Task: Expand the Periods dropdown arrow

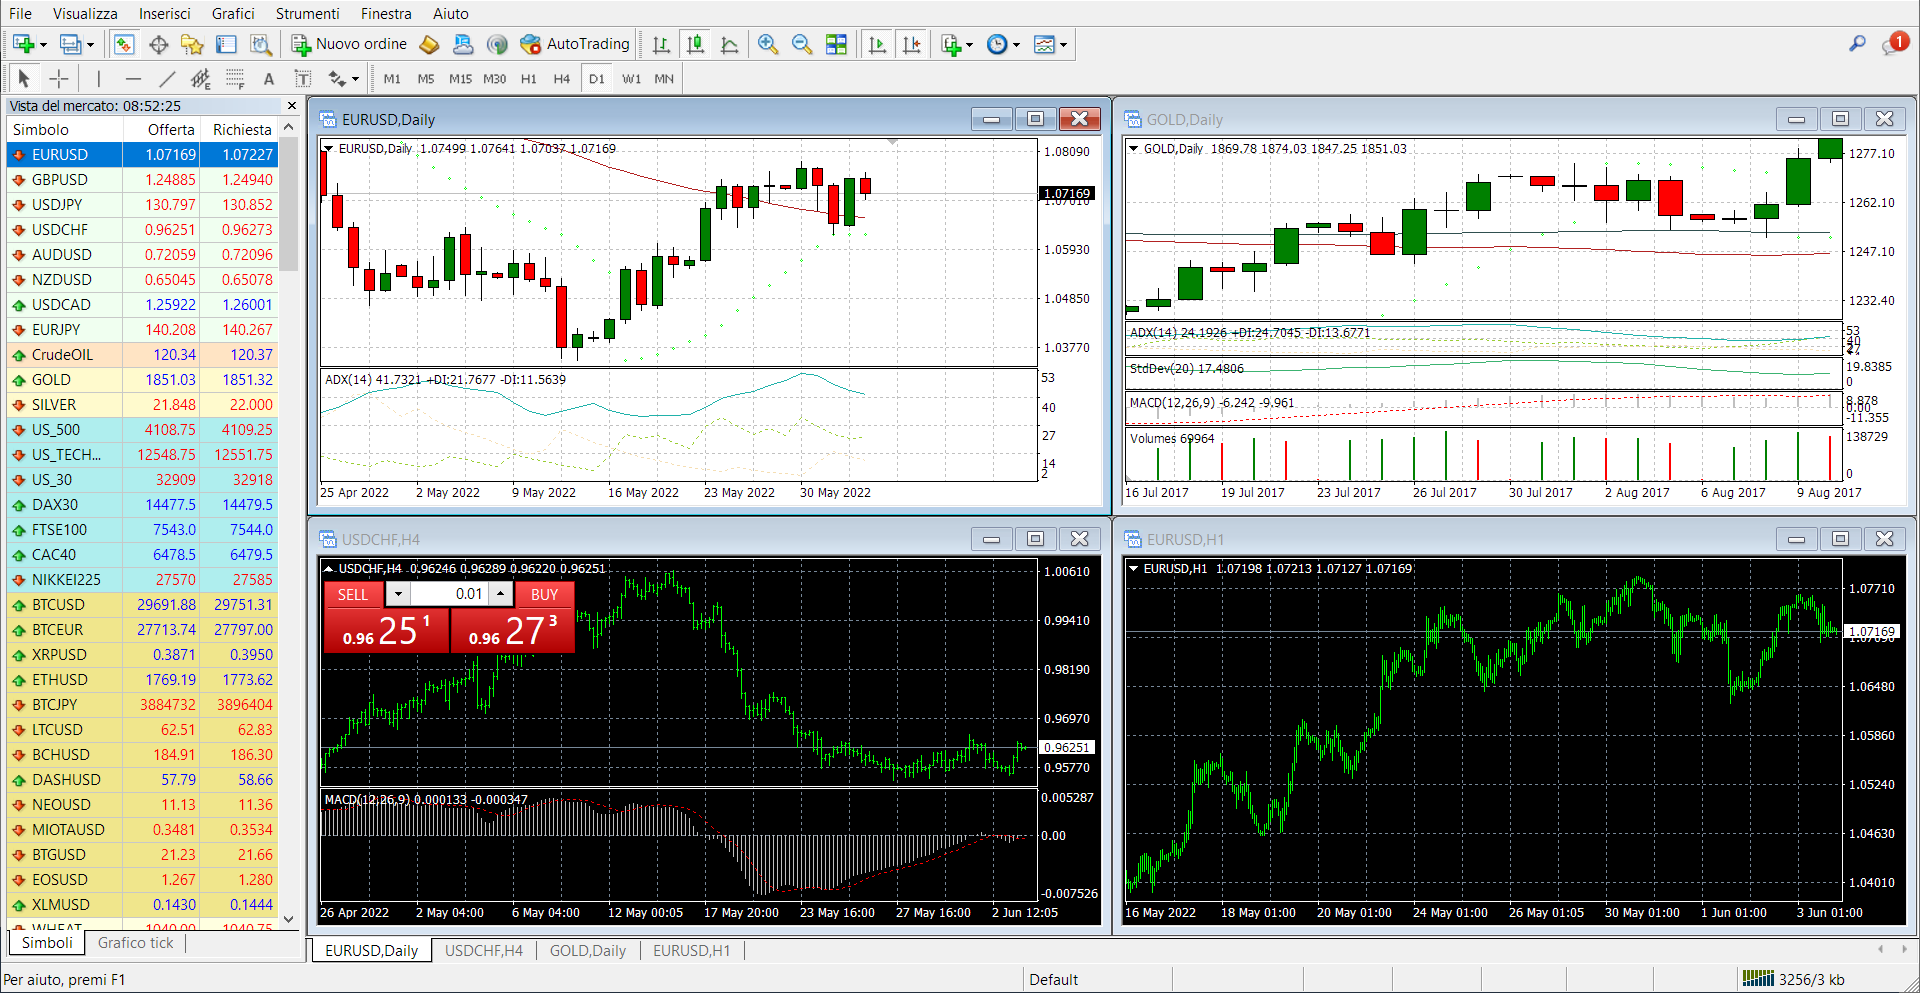Action: (1016, 44)
